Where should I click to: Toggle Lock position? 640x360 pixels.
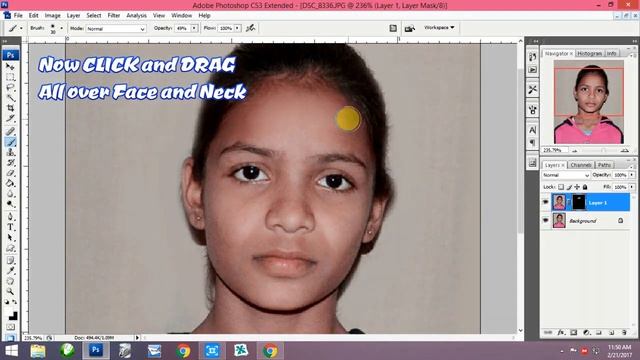(577, 187)
